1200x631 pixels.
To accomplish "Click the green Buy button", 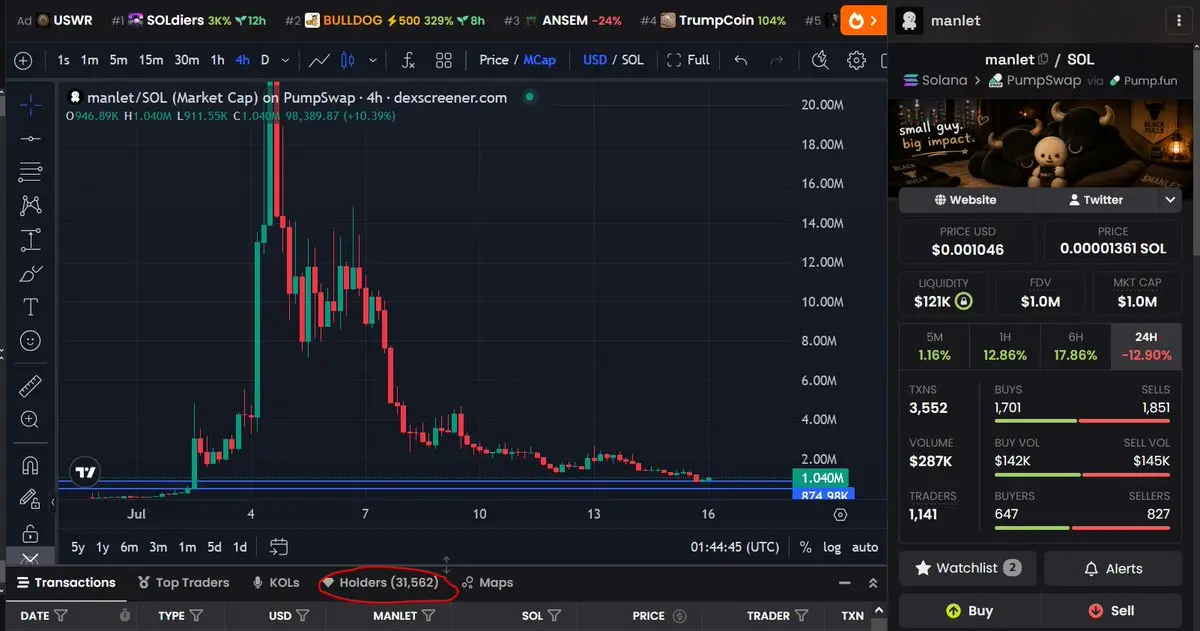I will (968, 610).
